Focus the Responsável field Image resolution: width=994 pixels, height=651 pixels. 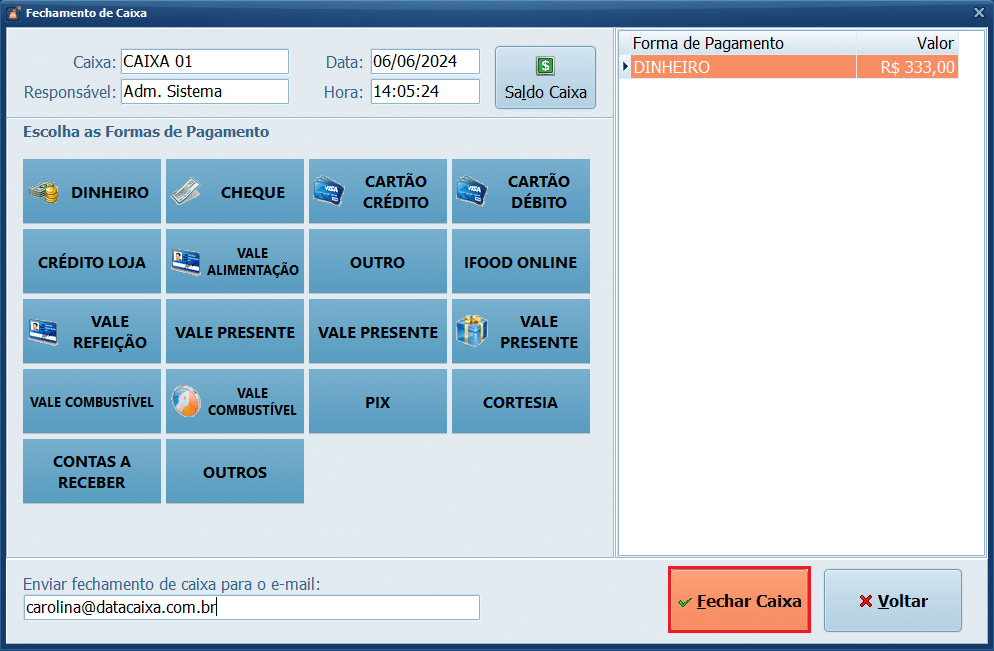[205, 91]
